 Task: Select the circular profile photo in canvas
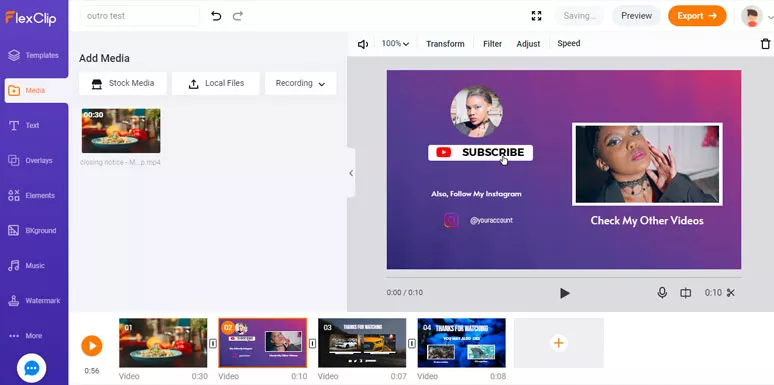476,112
